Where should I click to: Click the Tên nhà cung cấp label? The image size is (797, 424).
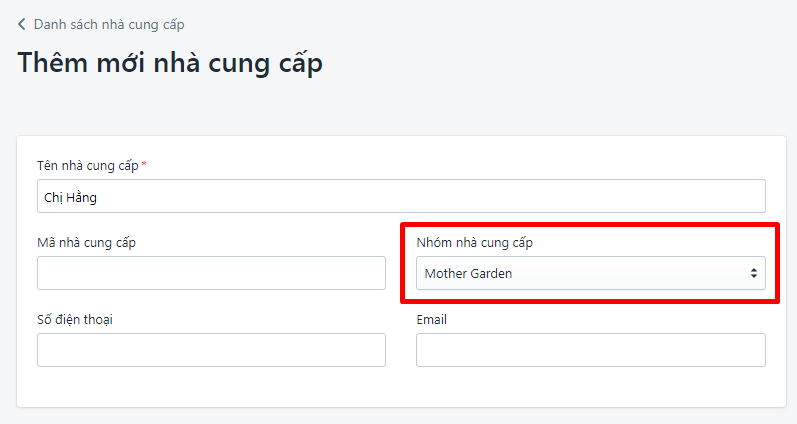click(87, 165)
